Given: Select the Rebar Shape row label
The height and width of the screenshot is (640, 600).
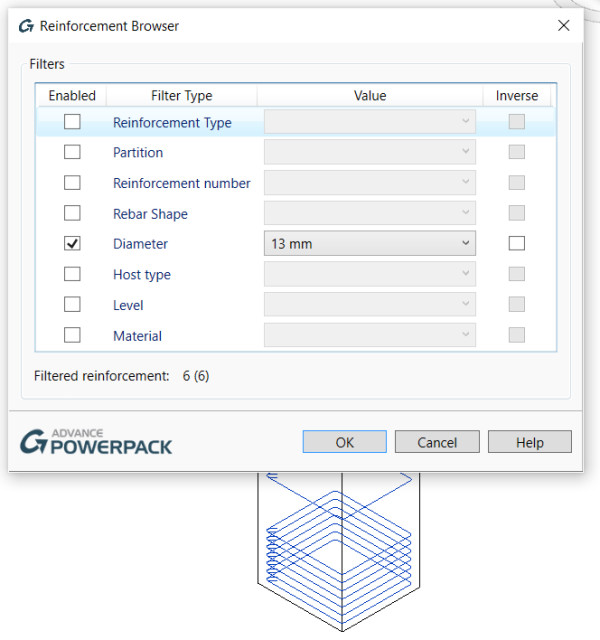Looking at the screenshot, I should 150,214.
